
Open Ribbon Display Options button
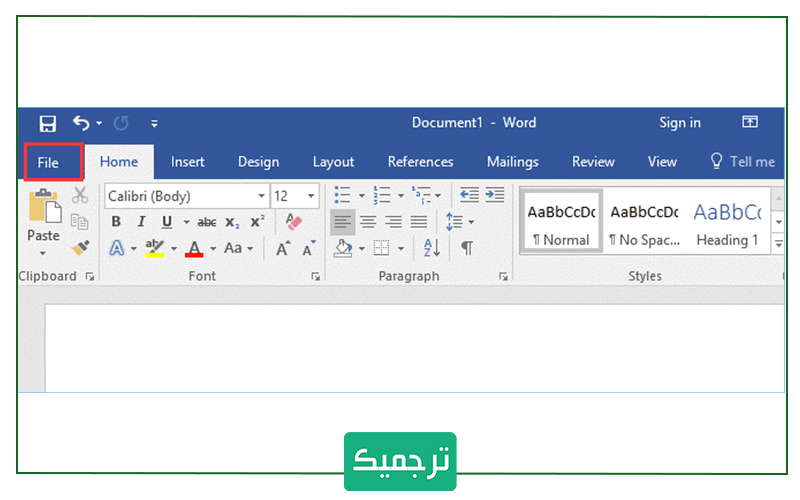coord(749,121)
